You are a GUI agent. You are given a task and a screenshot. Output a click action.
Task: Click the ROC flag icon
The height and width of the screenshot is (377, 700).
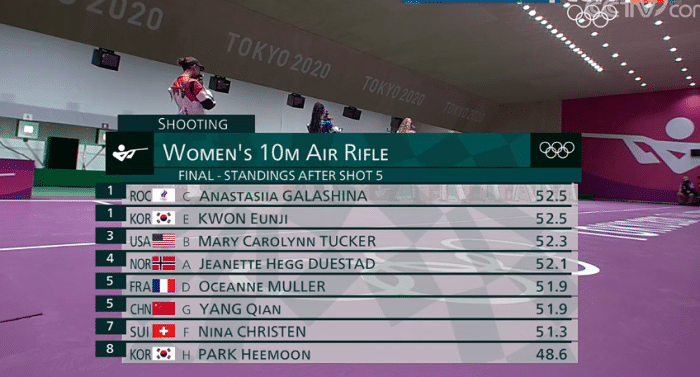[x=164, y=196]
